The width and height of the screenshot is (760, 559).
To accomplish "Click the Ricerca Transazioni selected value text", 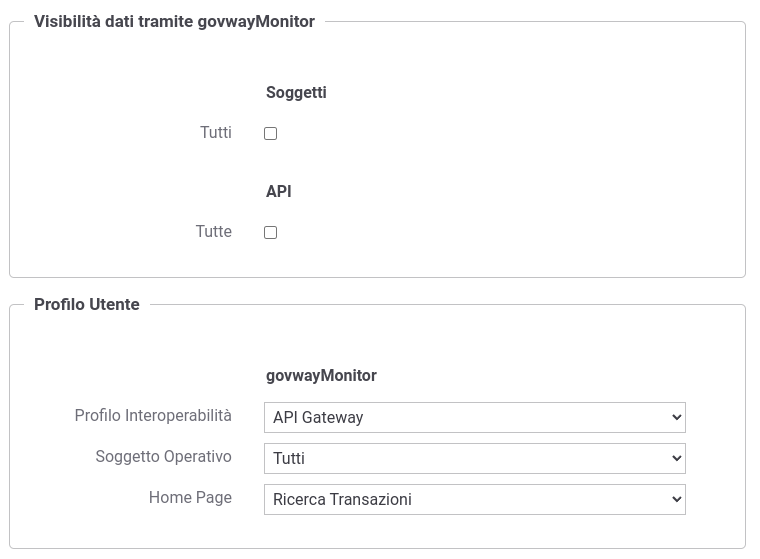I will pos(342,499).
